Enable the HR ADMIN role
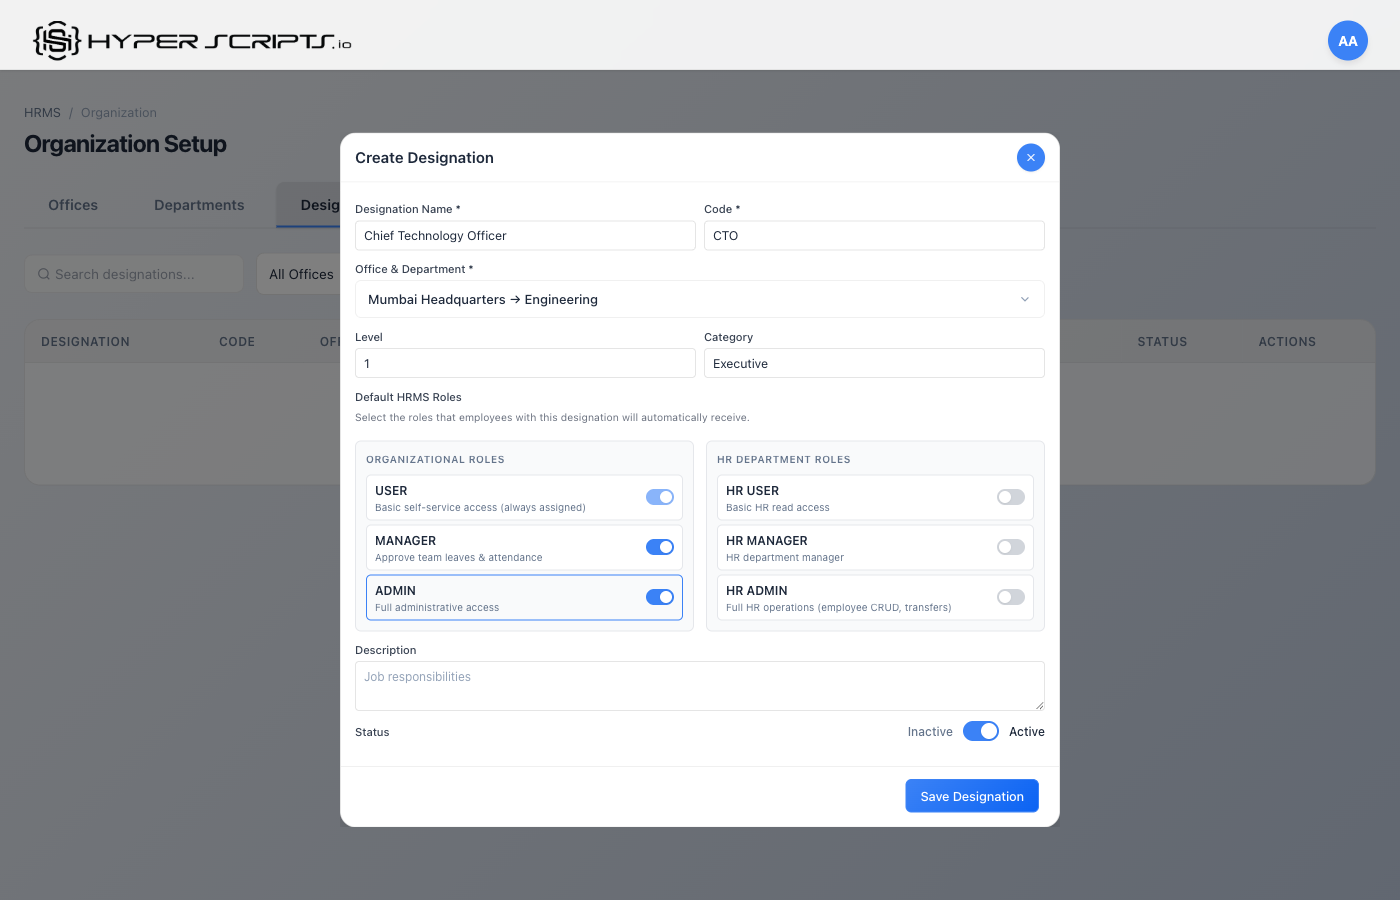The width and height of the screenshot is (1400, 900). pos(1010,597)
